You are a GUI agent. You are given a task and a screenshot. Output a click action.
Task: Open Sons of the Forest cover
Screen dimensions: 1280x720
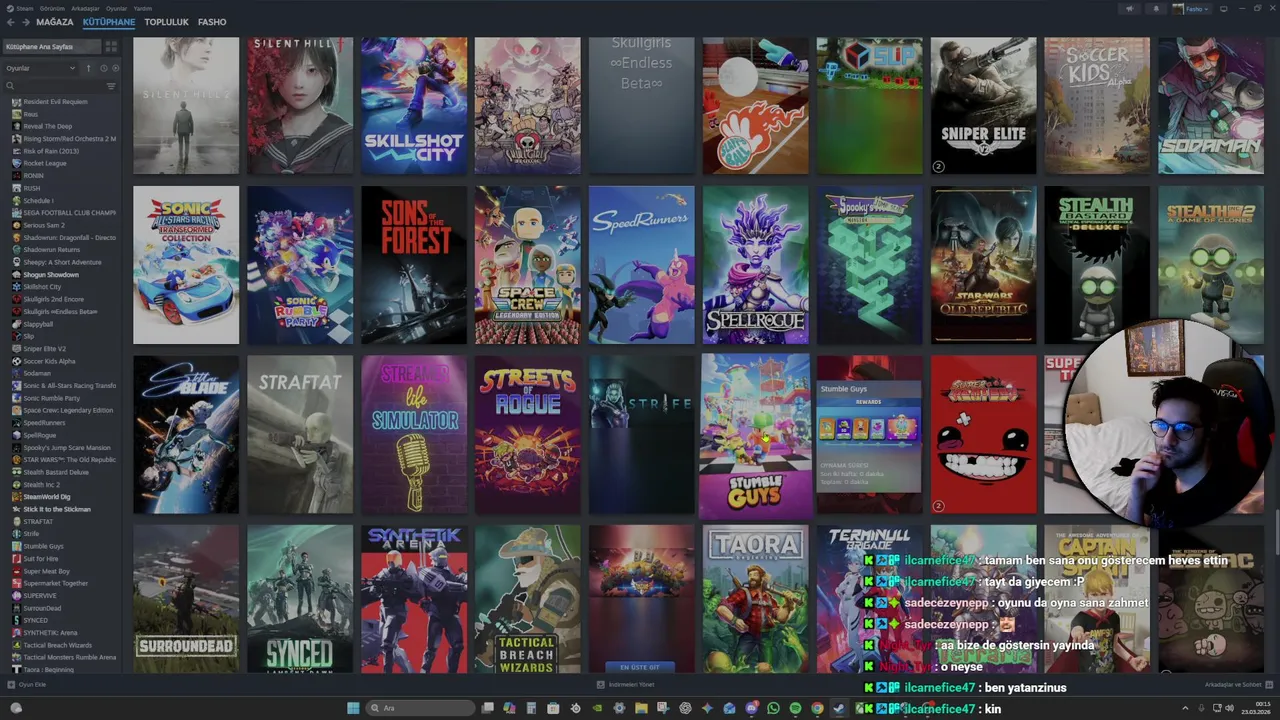414,265
